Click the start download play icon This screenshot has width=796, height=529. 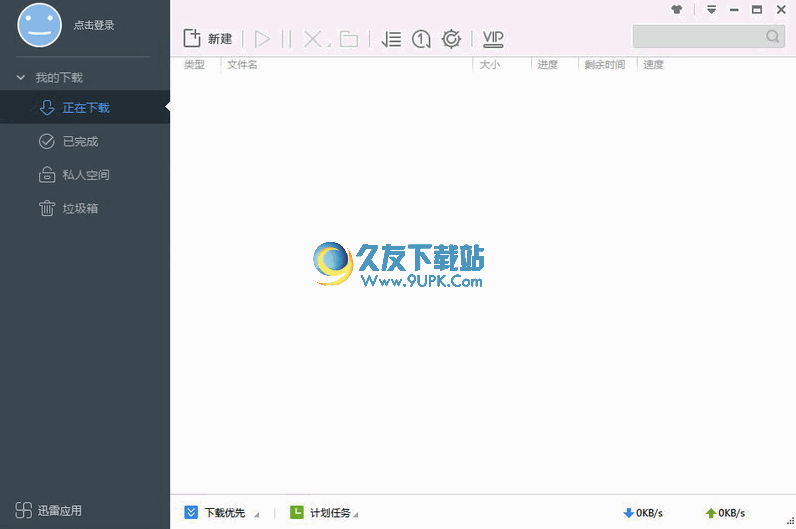[x=262, y=39]
